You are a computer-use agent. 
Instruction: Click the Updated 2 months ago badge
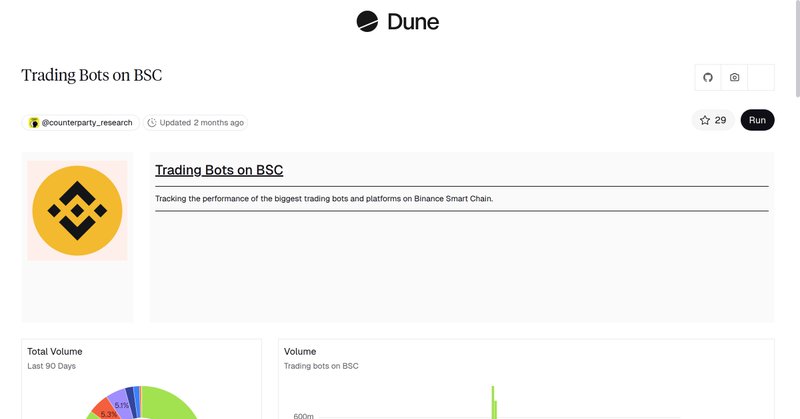[195, 122]
